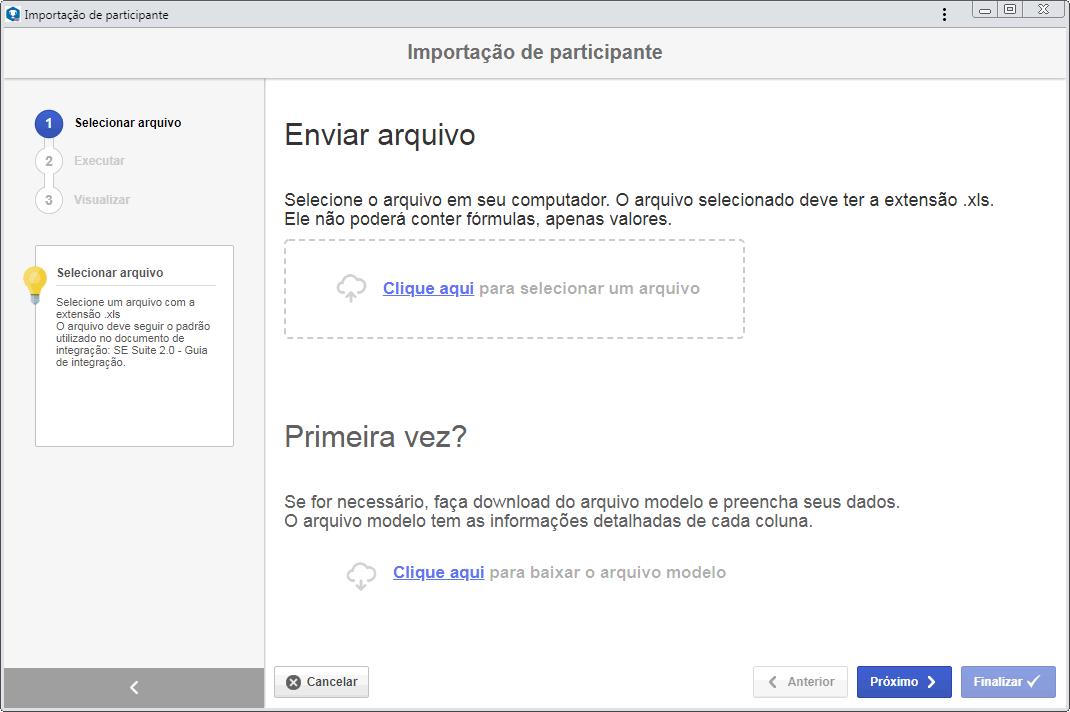Click the upload cloud icon
The image size is (1070, 712).
click(x=351, y=288)
